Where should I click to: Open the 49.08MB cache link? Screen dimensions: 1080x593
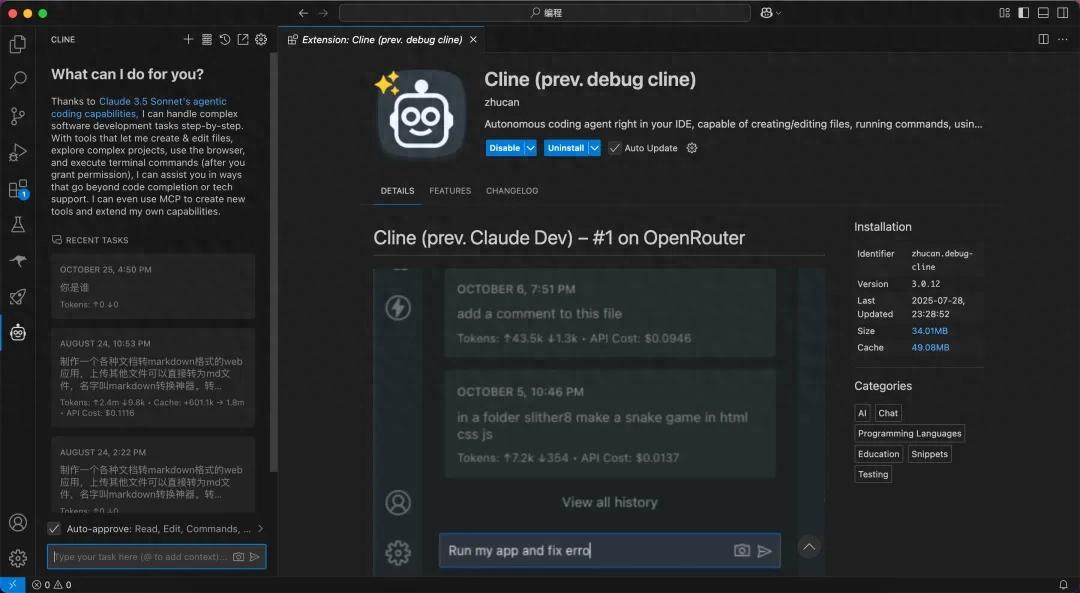930,347
